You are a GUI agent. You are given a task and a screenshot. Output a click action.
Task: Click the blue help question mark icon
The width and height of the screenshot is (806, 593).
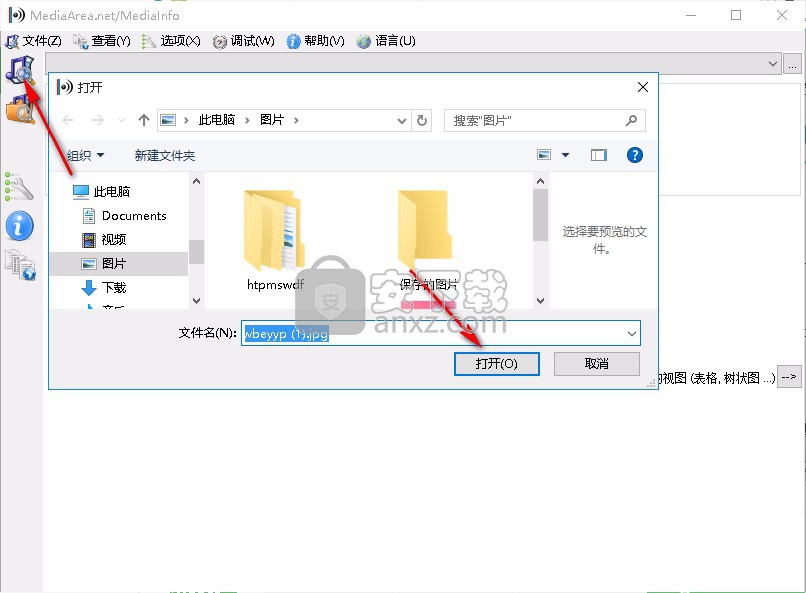tap(634, 155)
